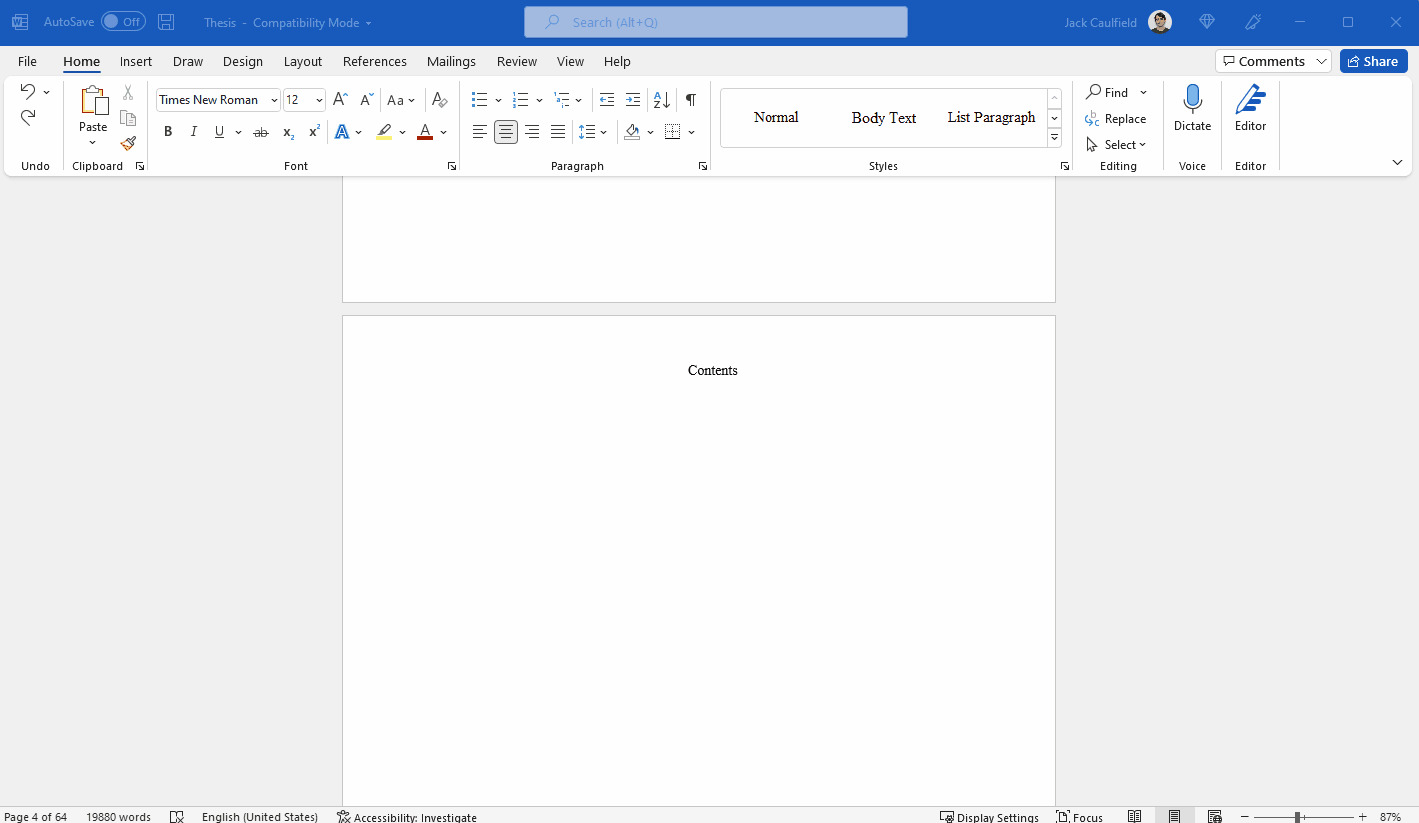Center align the paragraph
1419x823 pixels.
click(506, 131)
